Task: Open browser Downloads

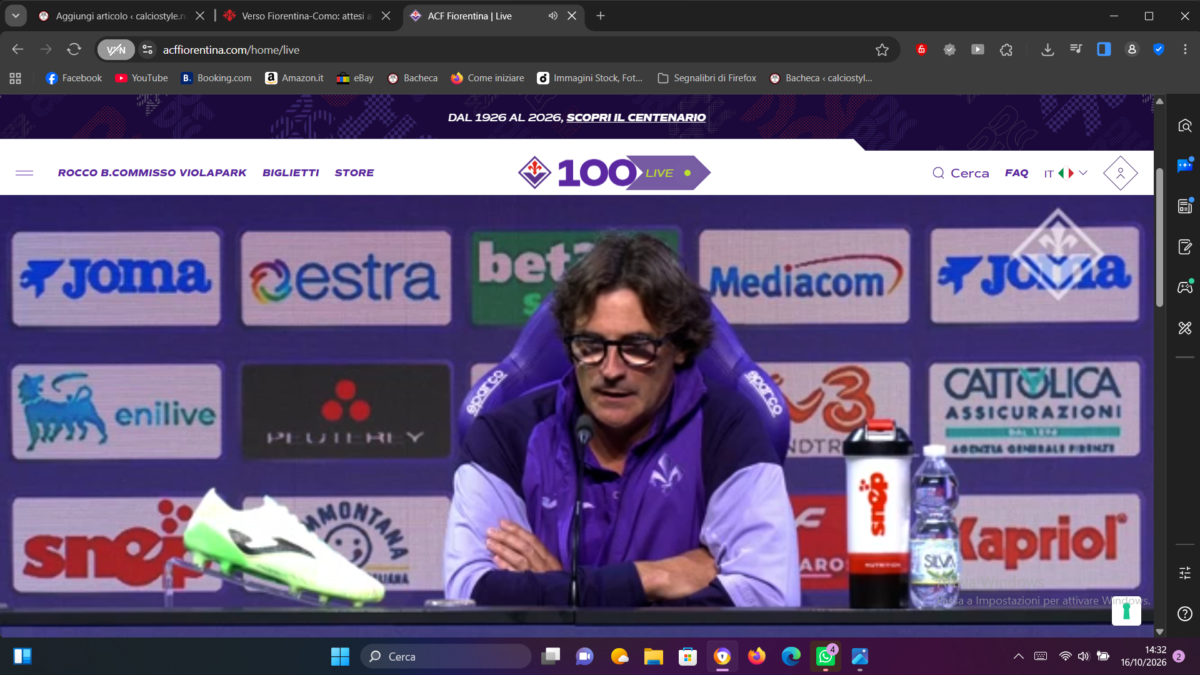Action: [x=1047, y=49]
